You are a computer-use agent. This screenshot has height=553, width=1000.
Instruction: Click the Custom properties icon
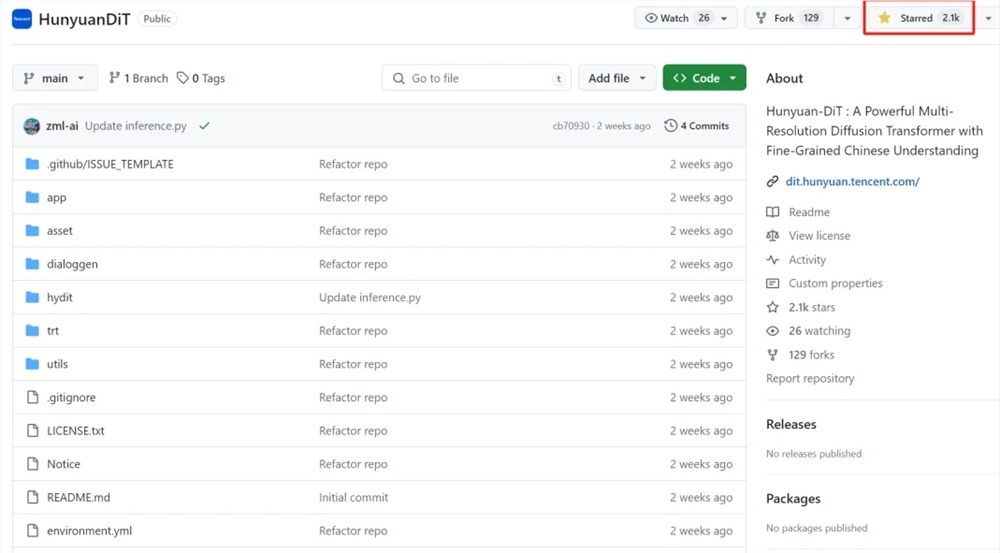(772, 283)
